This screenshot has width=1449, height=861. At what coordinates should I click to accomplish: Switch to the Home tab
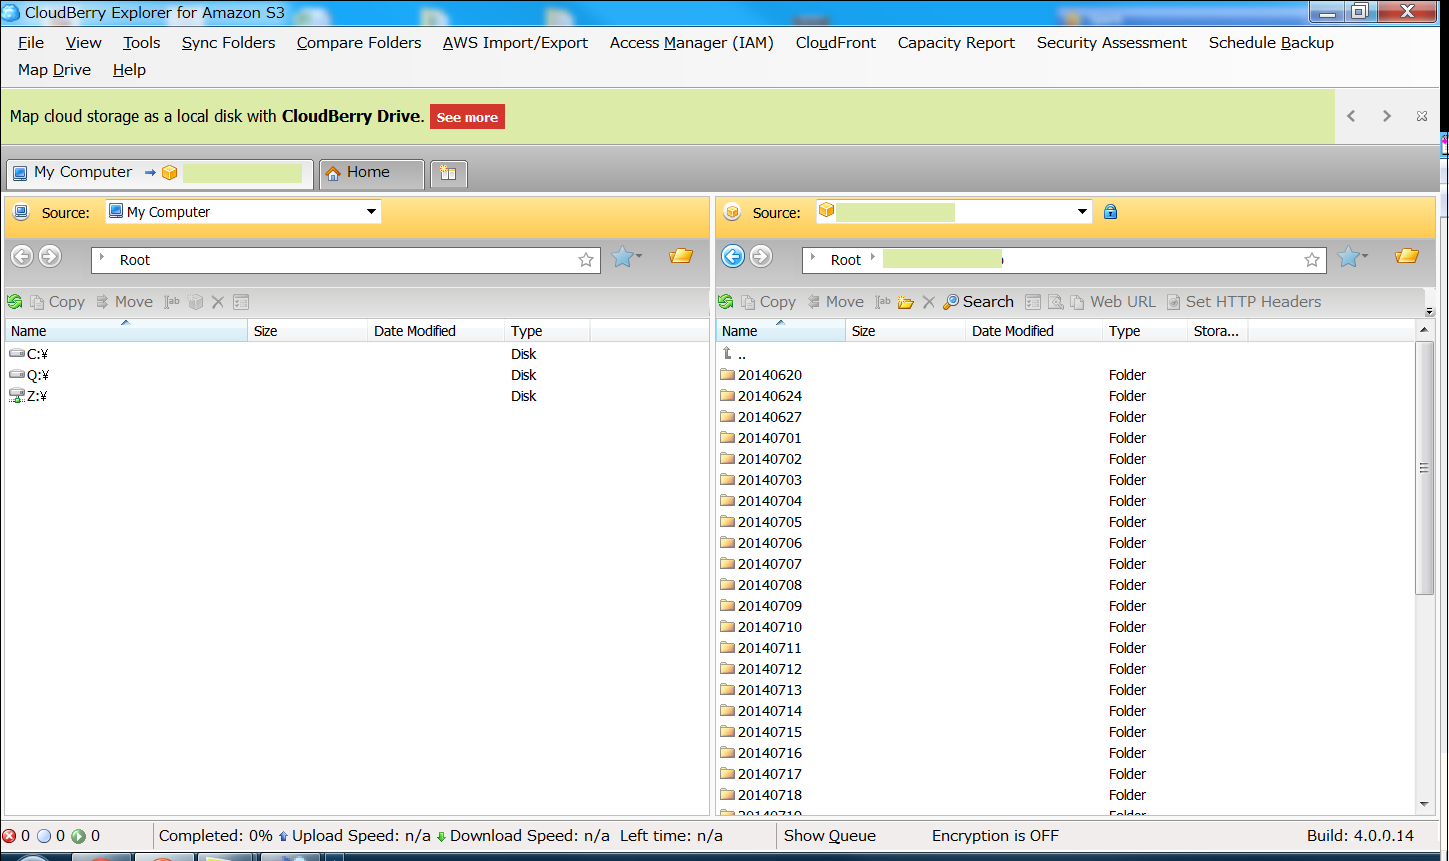(370, 173)
